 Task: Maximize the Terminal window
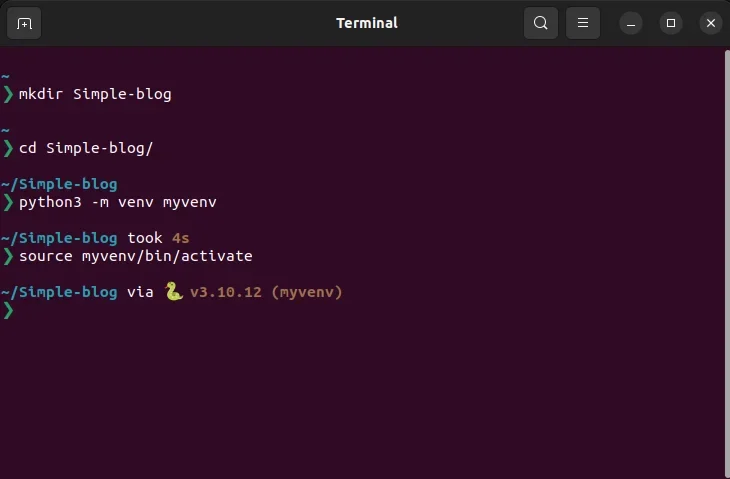(671, 23)
